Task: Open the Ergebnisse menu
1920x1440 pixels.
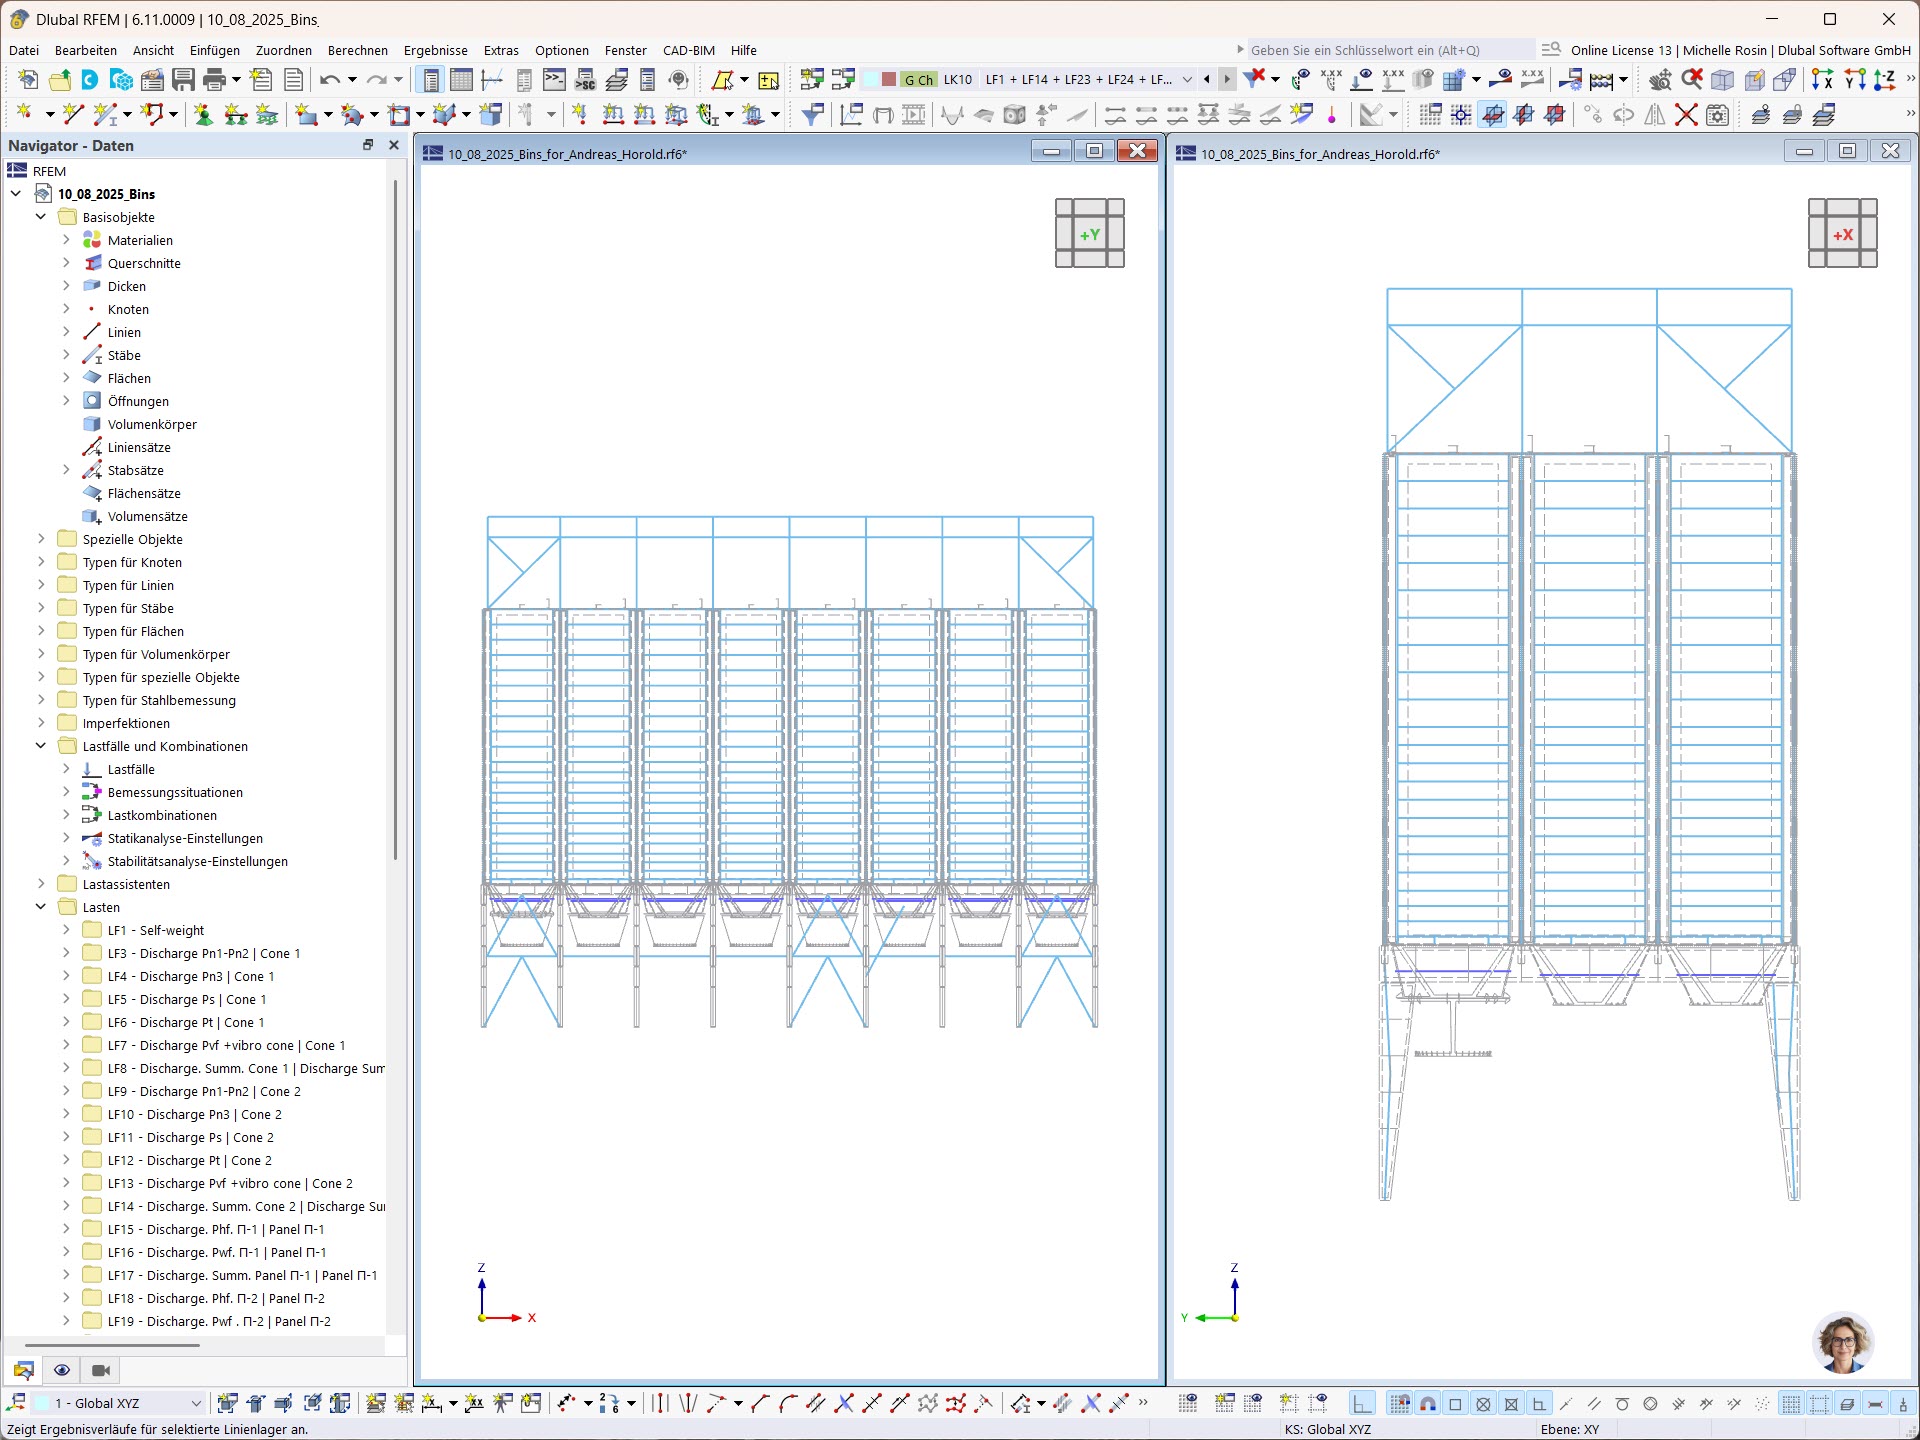Action: [436, 50]
